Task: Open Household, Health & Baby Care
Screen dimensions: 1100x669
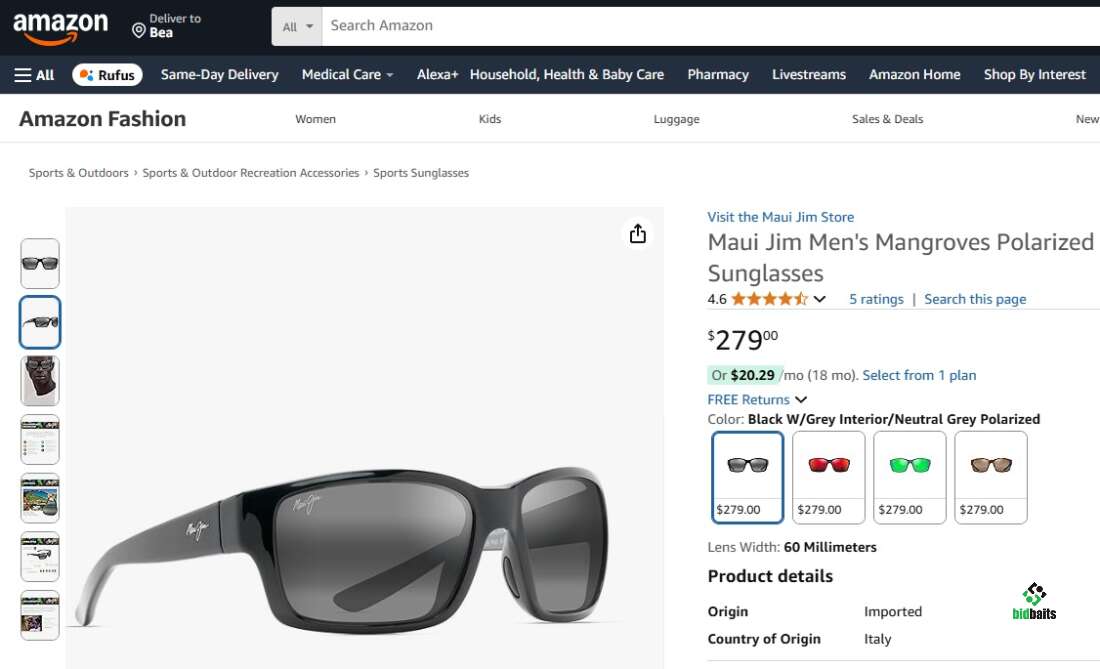Action: (567, 74)
